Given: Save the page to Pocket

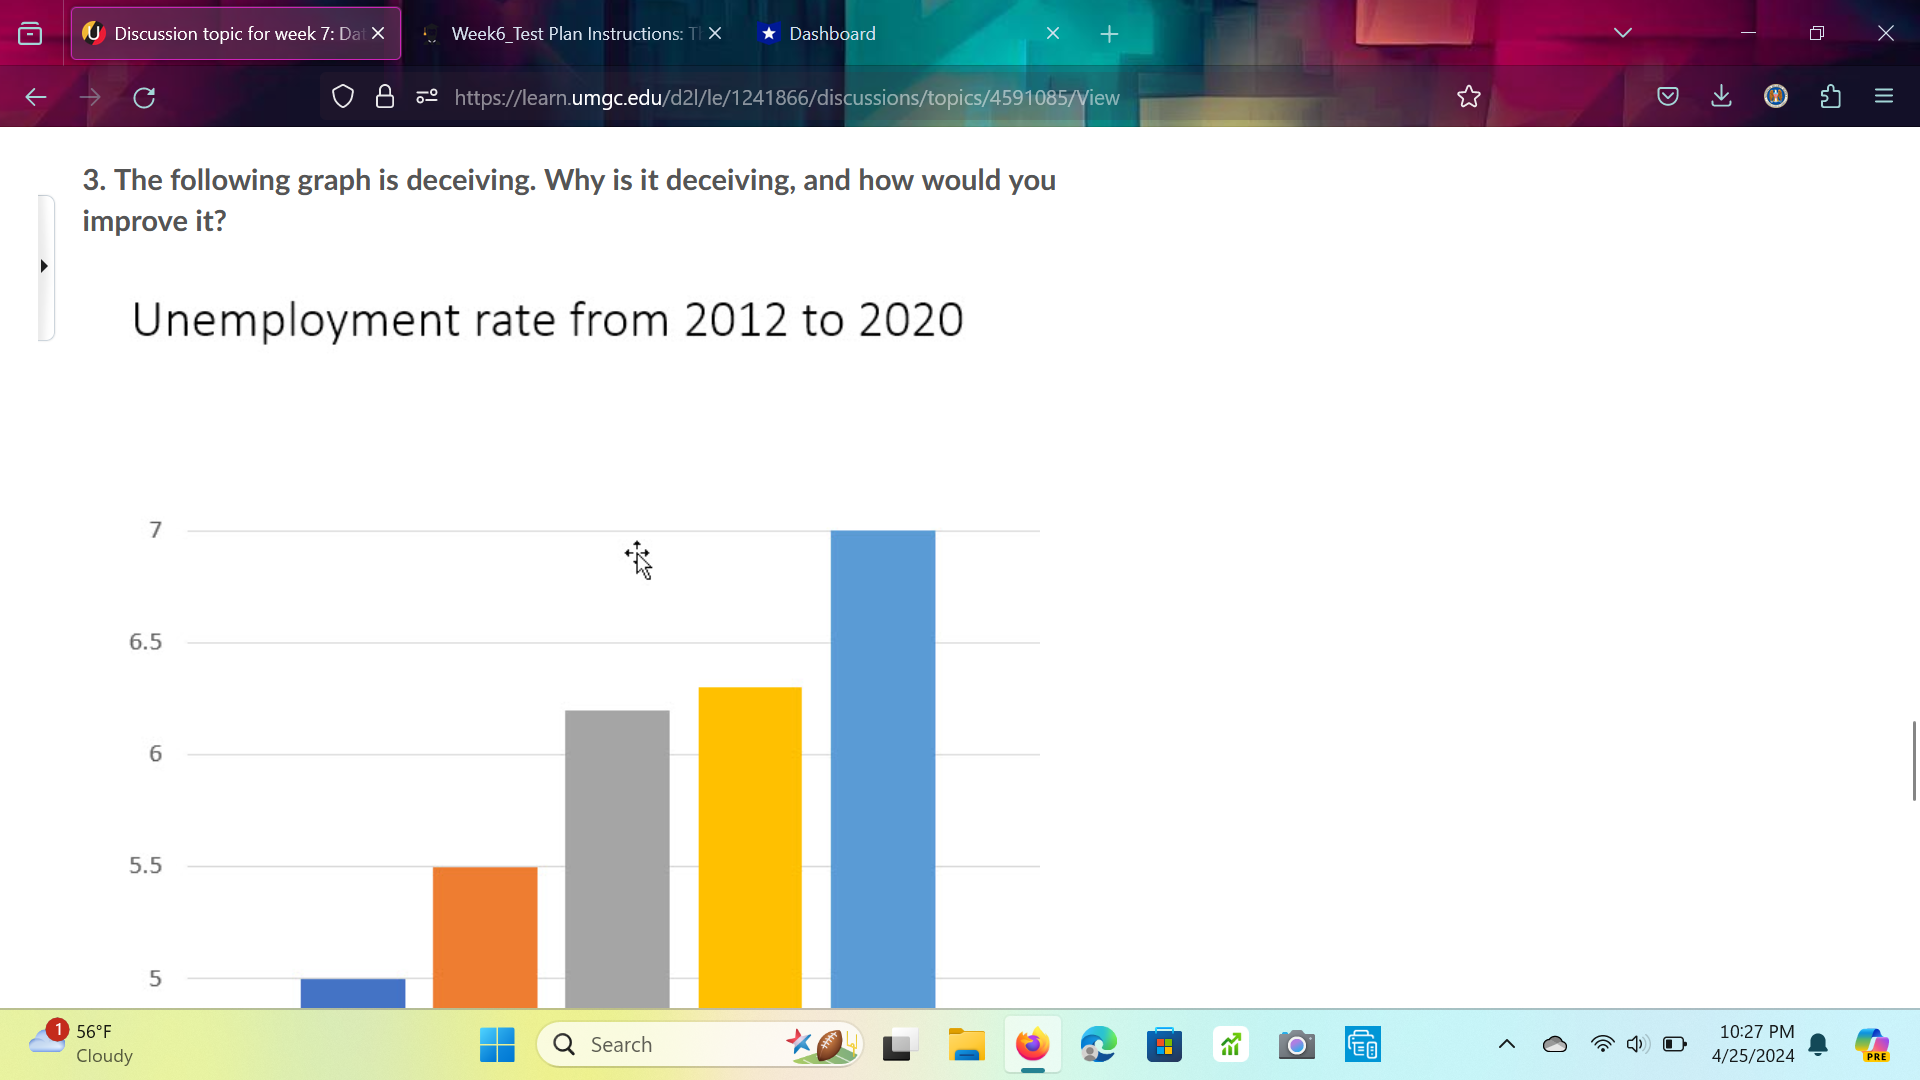Looking at the screenshot, I should pos(1668,96).
